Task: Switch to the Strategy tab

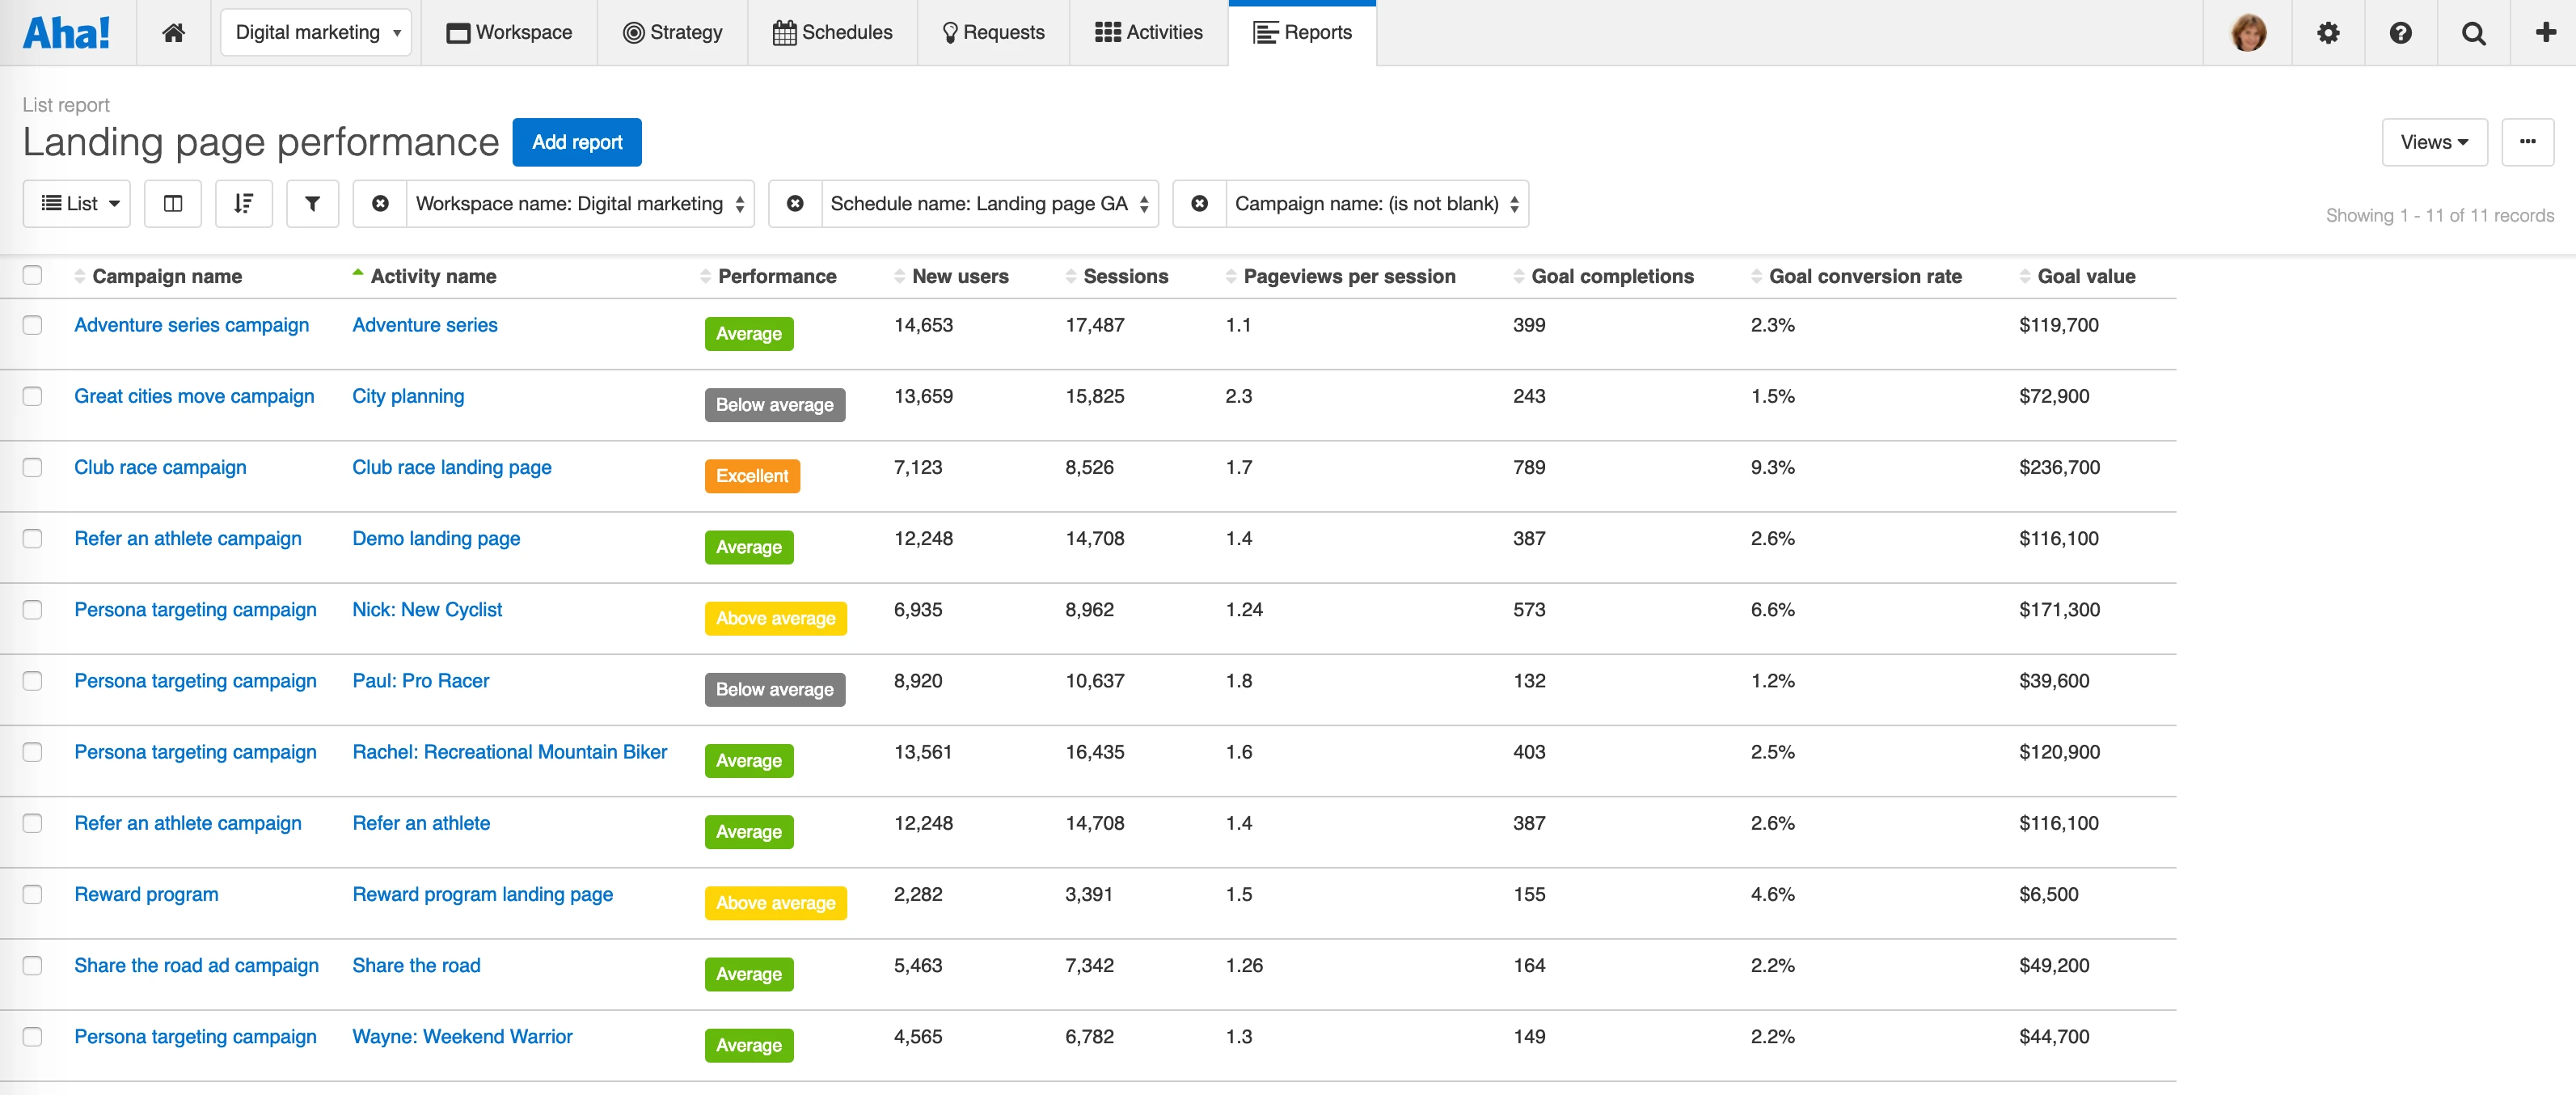Action: point(673,32)
